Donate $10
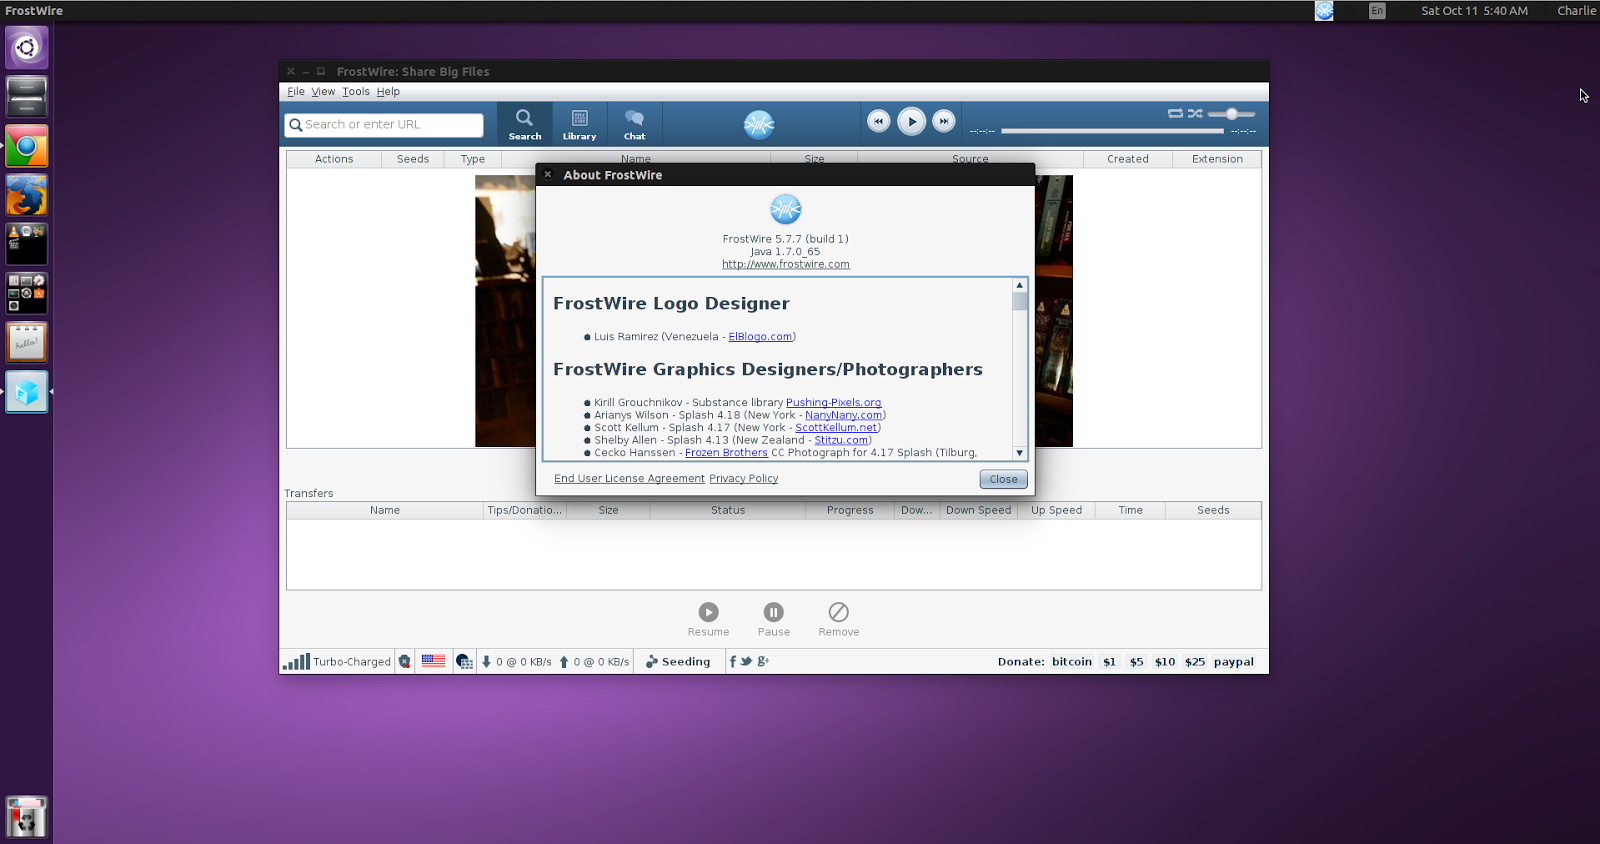 coord(1165,662)
